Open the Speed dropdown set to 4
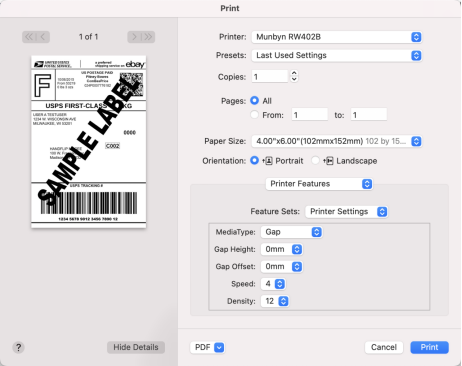462x366 pixels. [x=273, y=284]
